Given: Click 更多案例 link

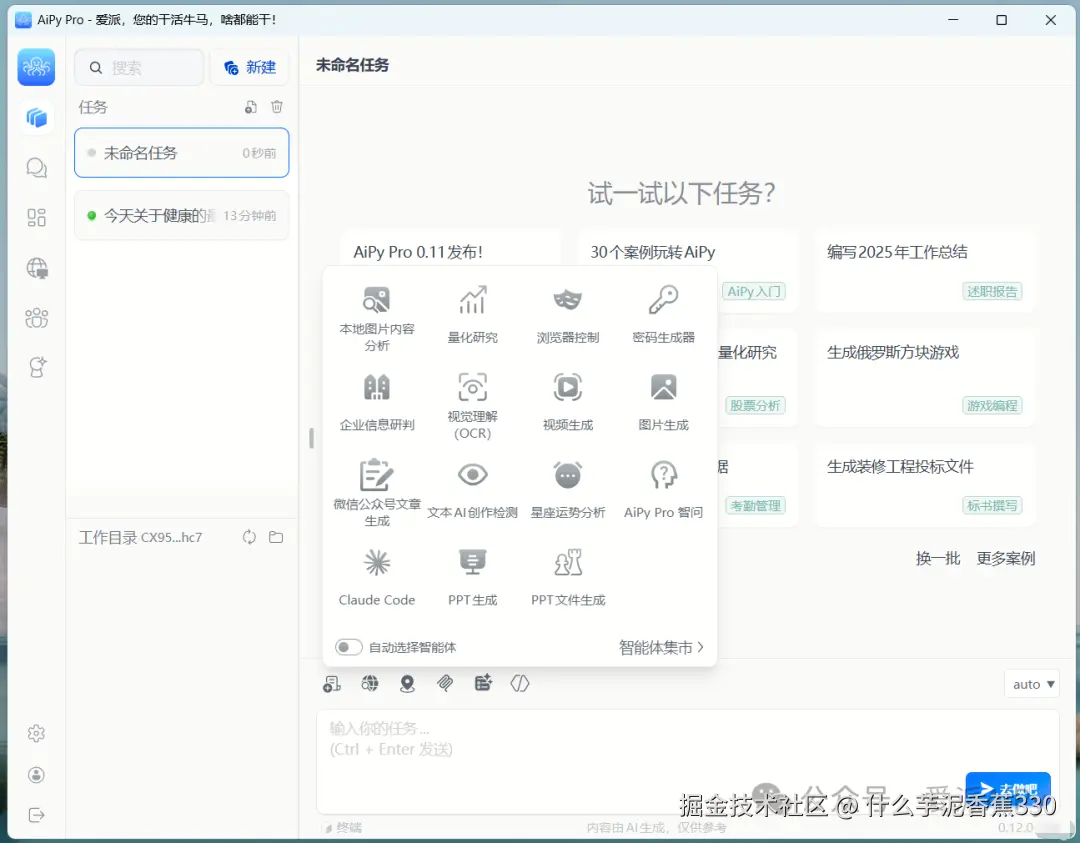Looking at the screenshot, I should tap(1006, 559).
